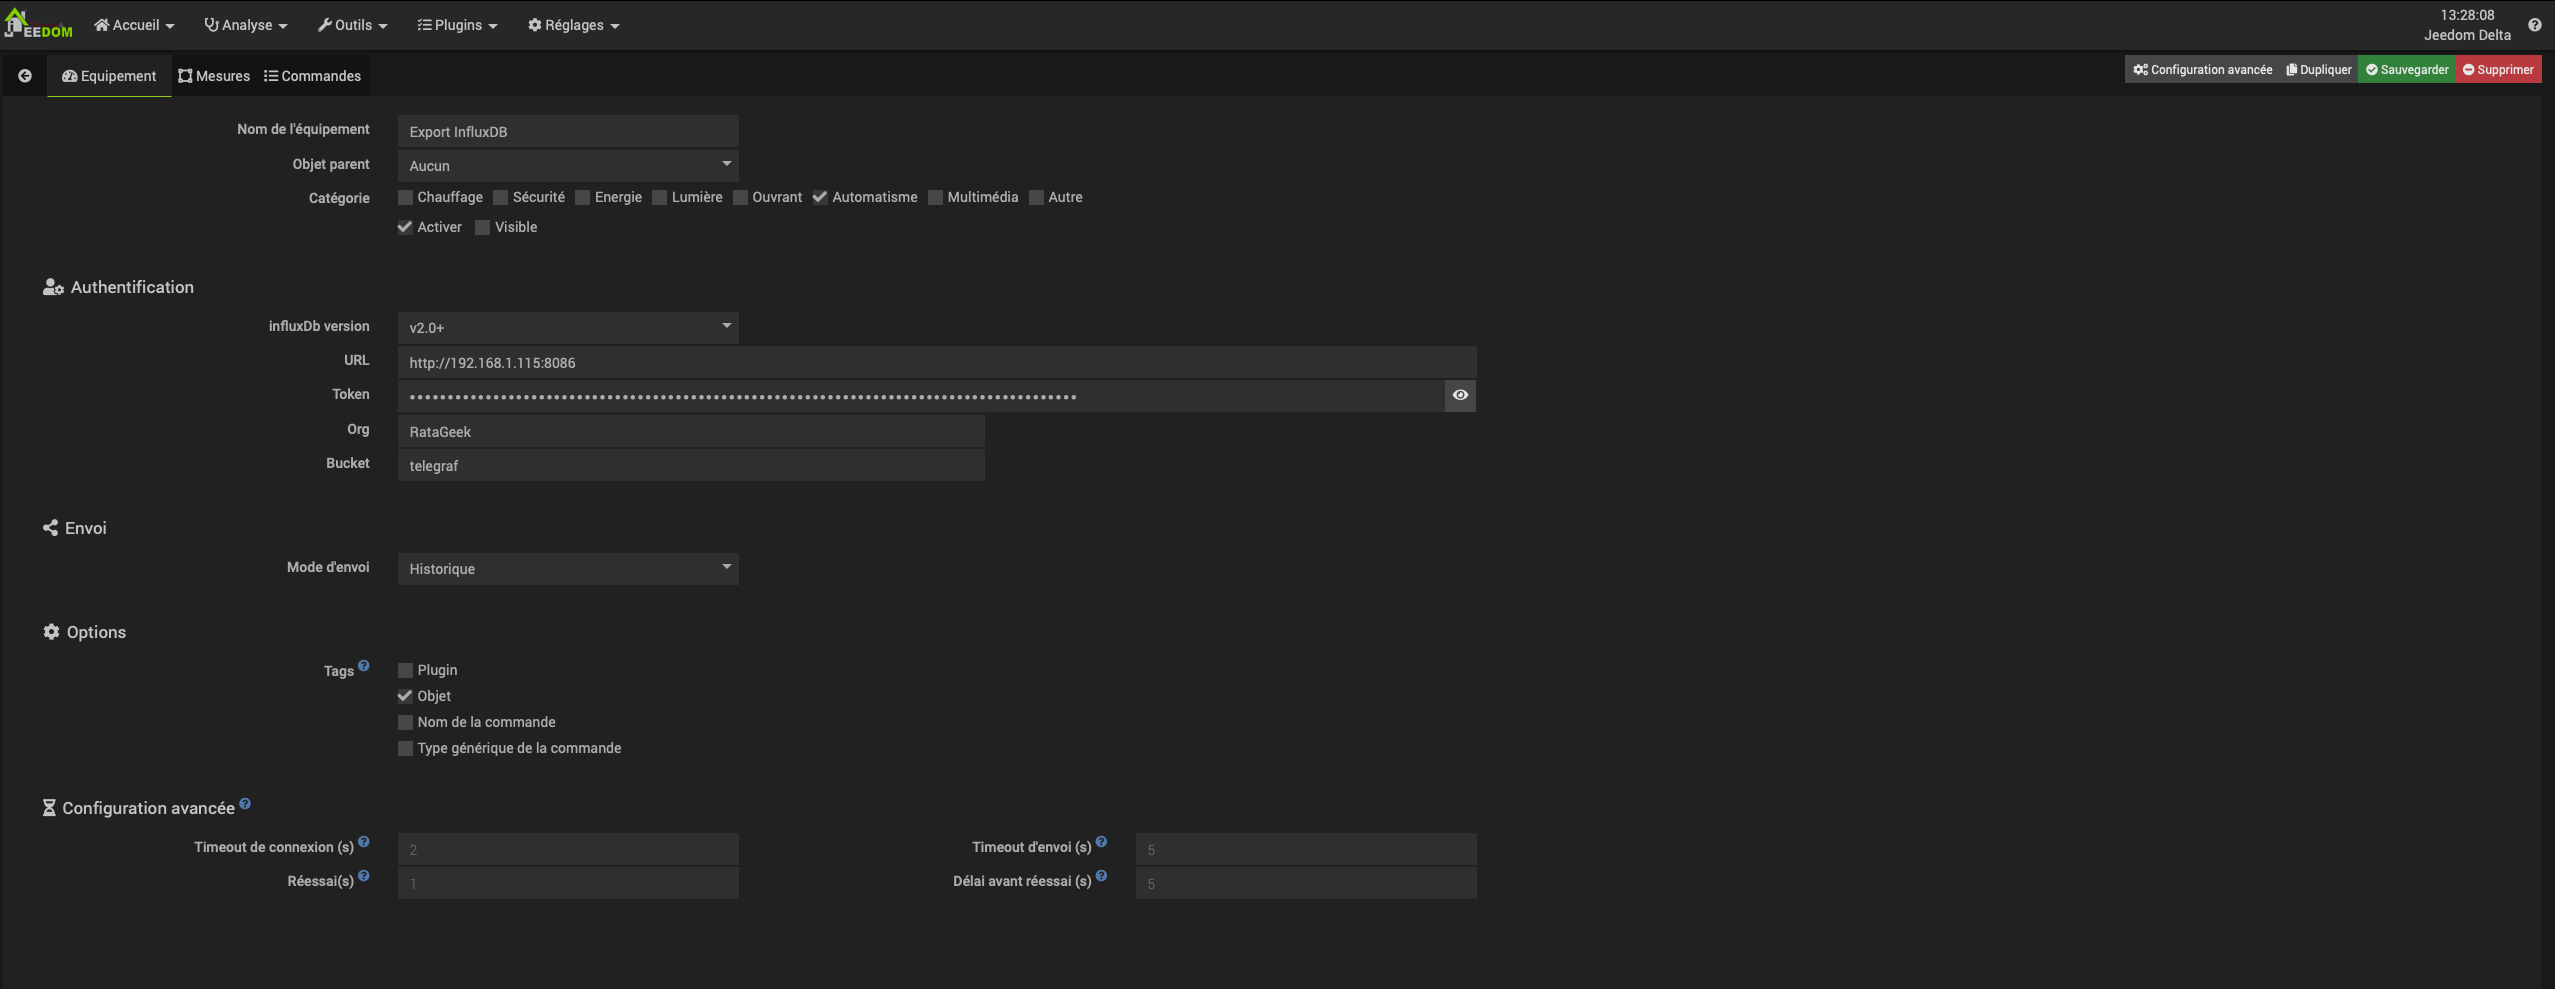The width and height of the screenshot is (2555, 989).
Task: Click the back arrow icon
Action: pyautogui.click(x=25, y=76)
